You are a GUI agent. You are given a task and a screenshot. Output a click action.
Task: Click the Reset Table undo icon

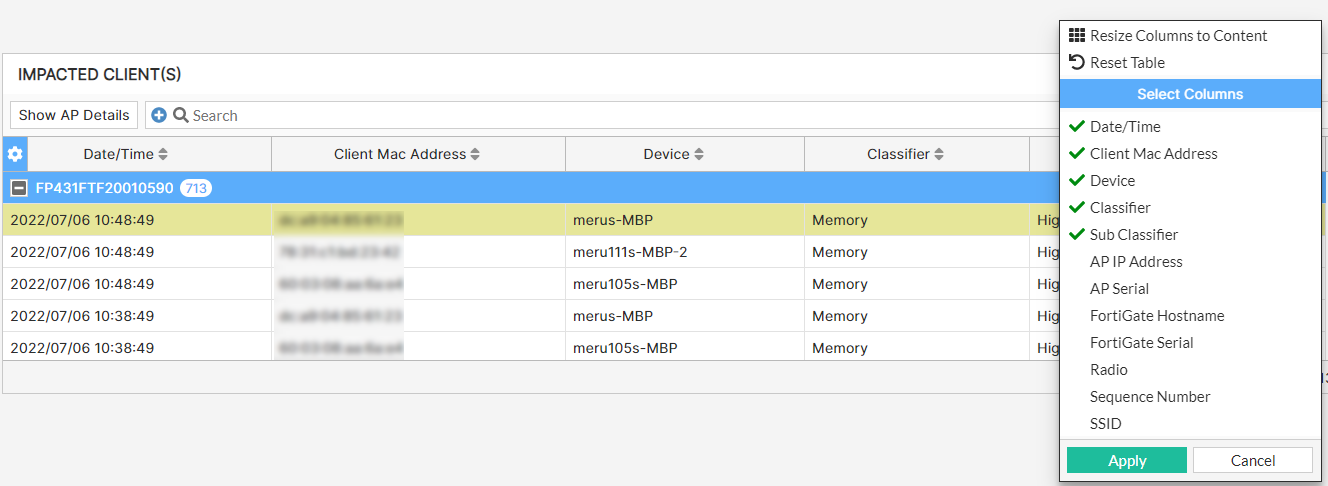click(x=1077, y=62)
